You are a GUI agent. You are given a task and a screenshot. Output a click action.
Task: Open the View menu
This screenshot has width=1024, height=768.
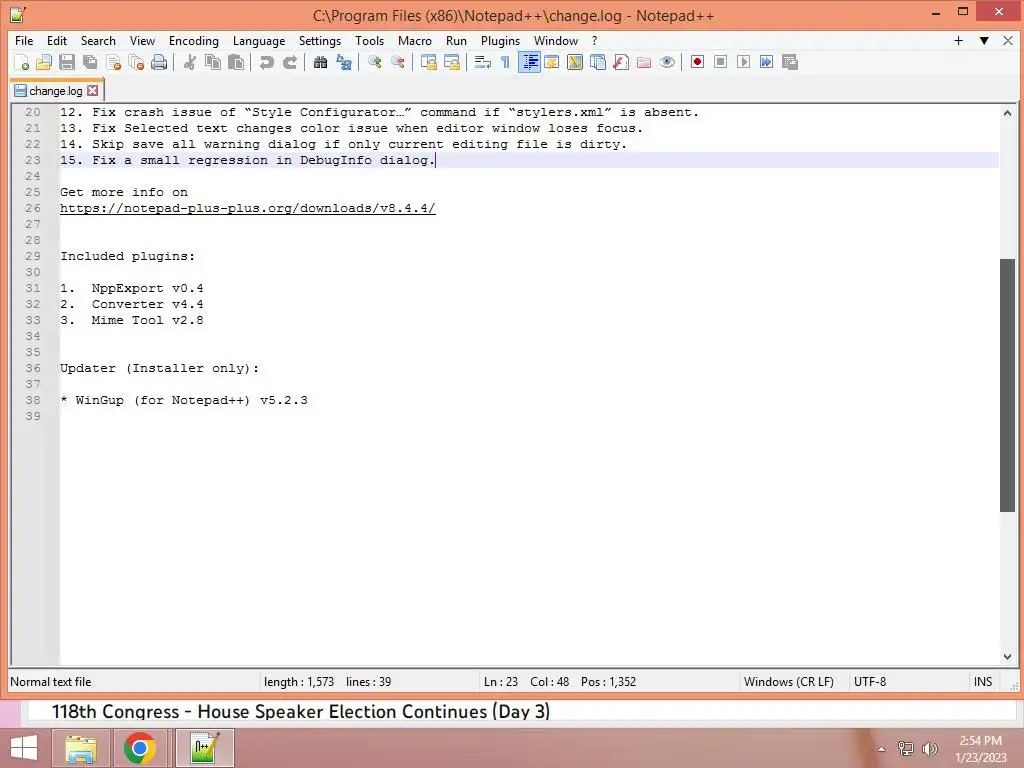(x=142, y=40)
